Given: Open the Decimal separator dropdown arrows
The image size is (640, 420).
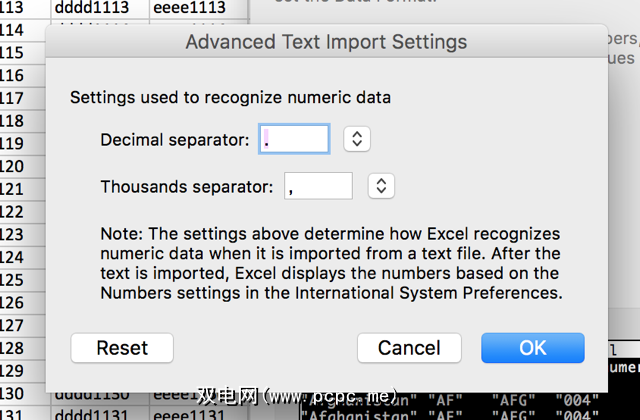Looking at the screenshot, I should point(357,139).
